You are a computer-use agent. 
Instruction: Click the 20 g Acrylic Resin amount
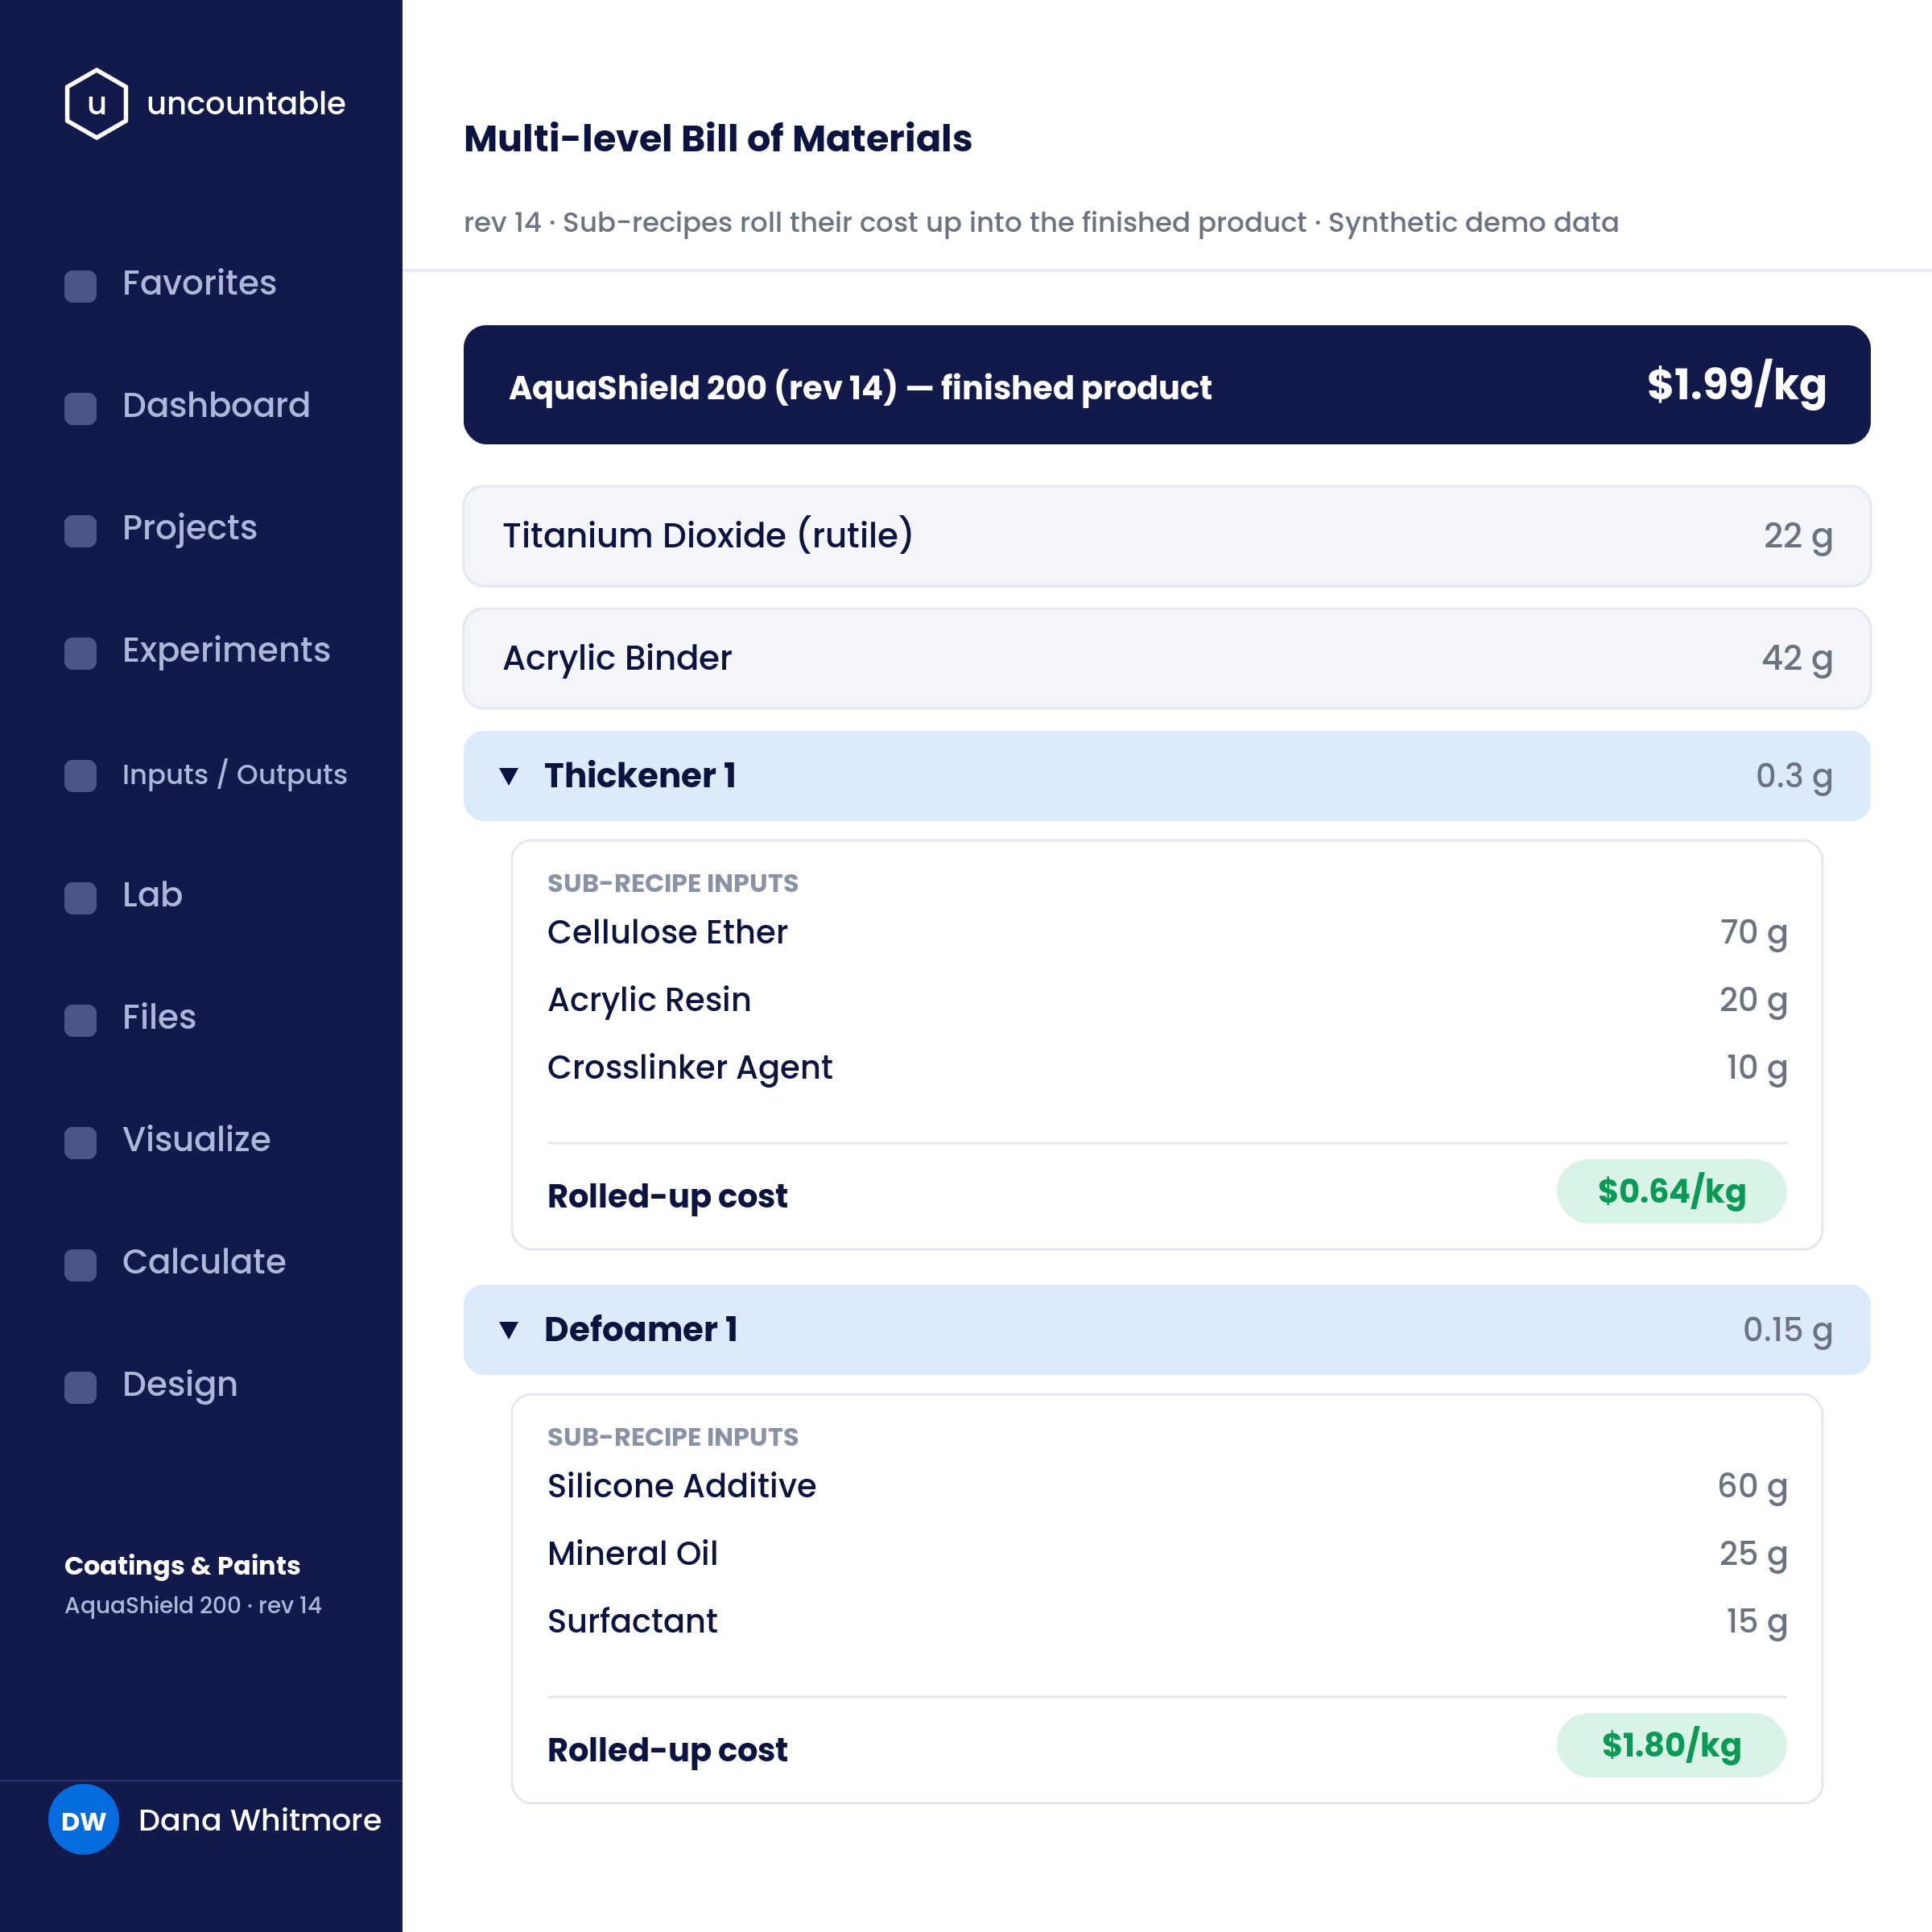click(x=1753, y=1001)
